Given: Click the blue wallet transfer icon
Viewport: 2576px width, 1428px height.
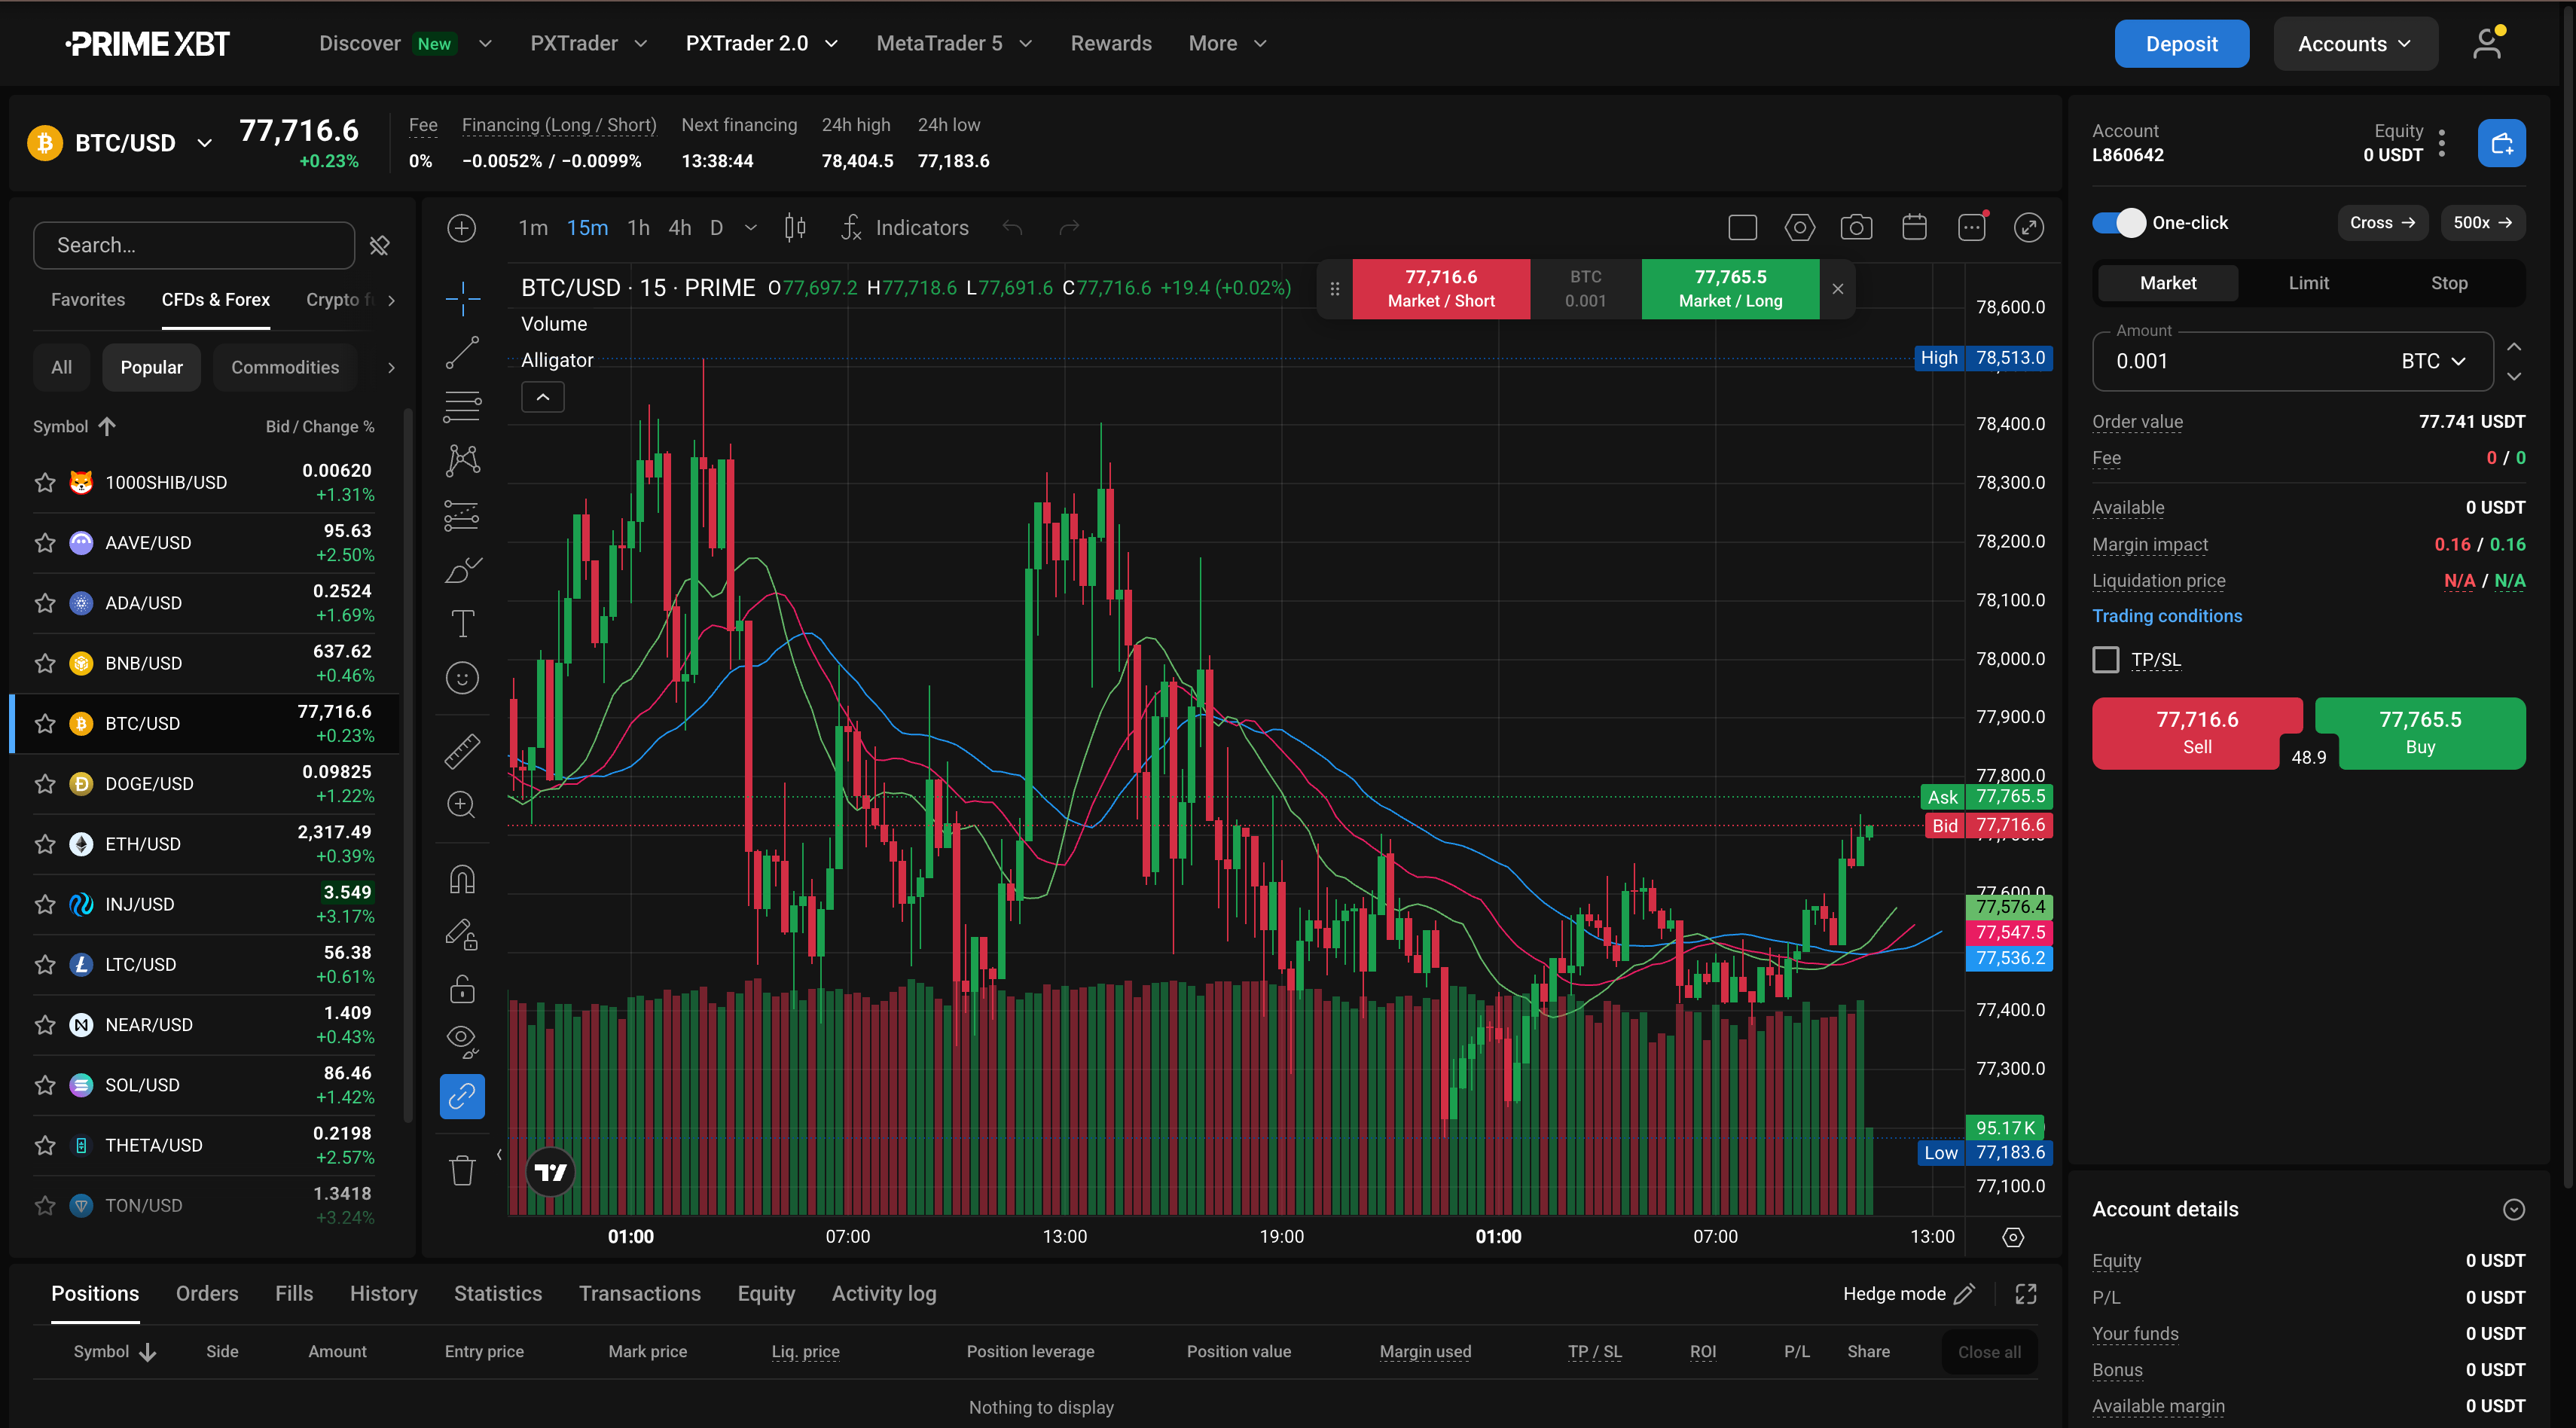Looking at the screenshot, I should (2501, 143).
